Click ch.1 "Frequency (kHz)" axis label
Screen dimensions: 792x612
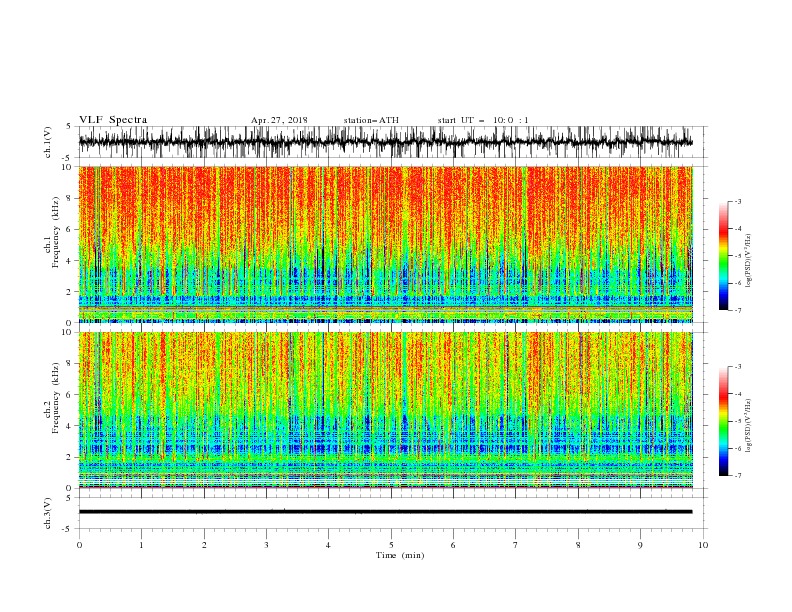pyautogui.click(x=56, y=233)
